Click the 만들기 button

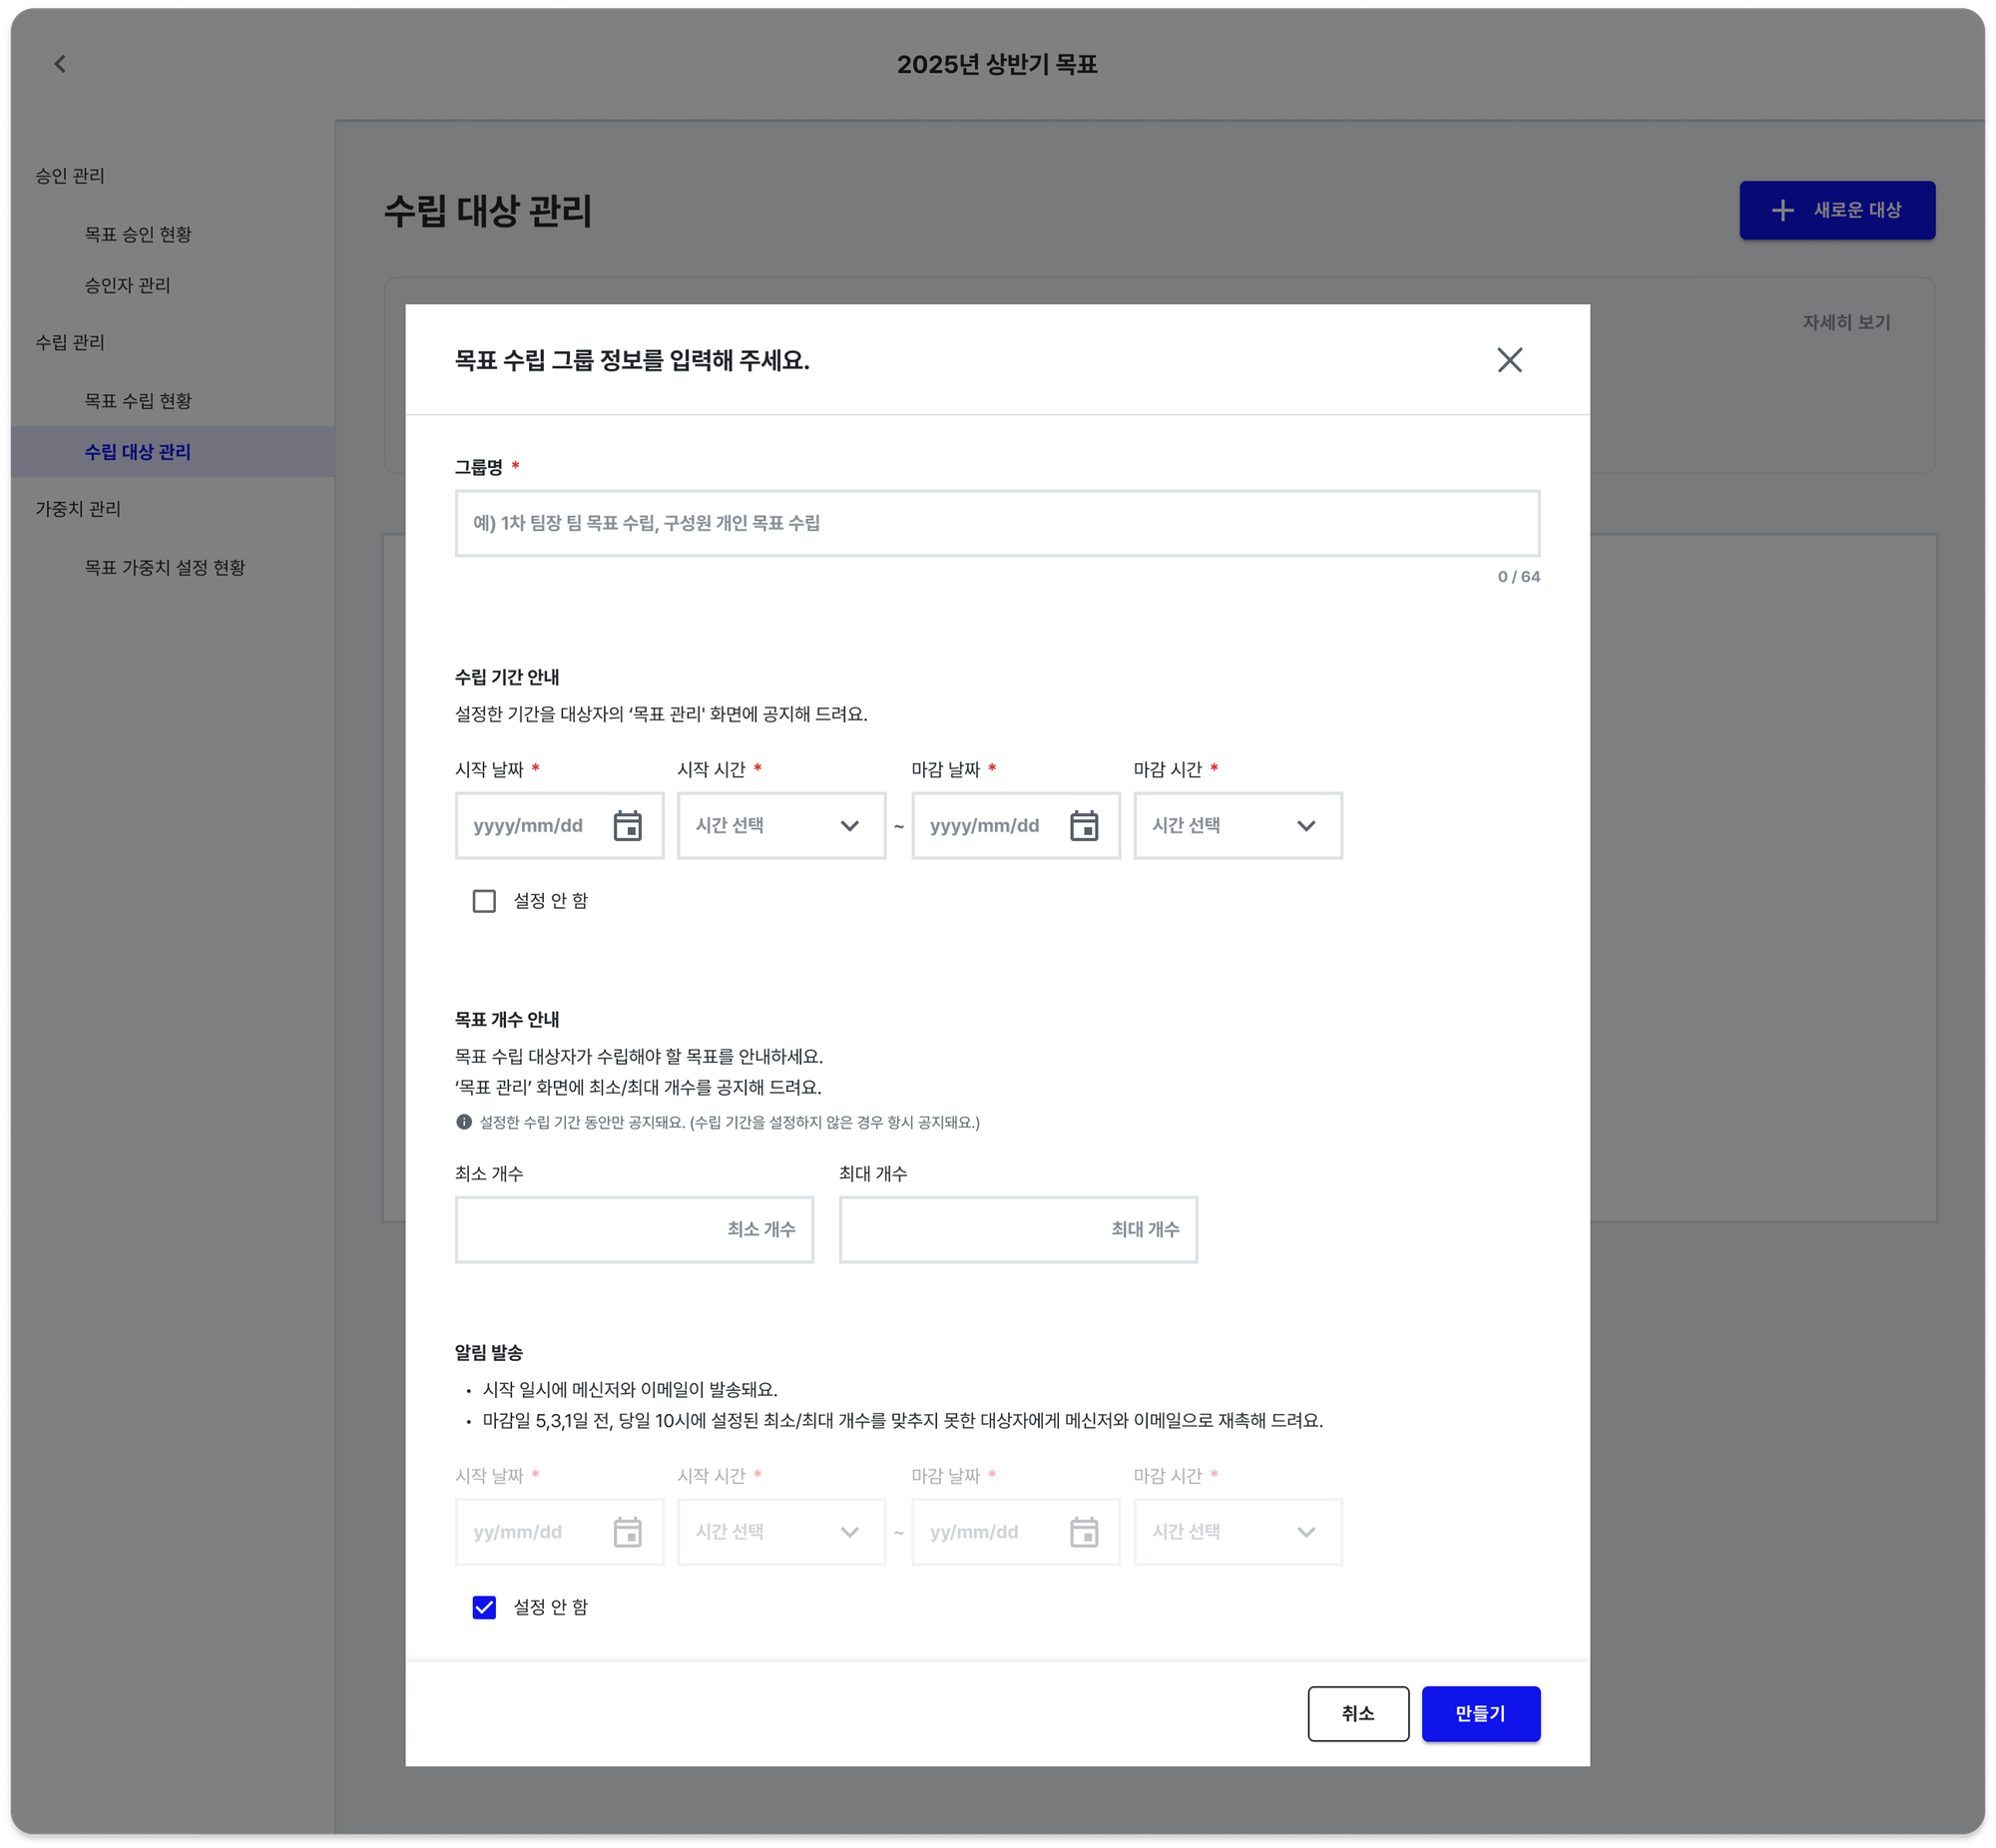pyautogui.click(x=1481, y=1713)
